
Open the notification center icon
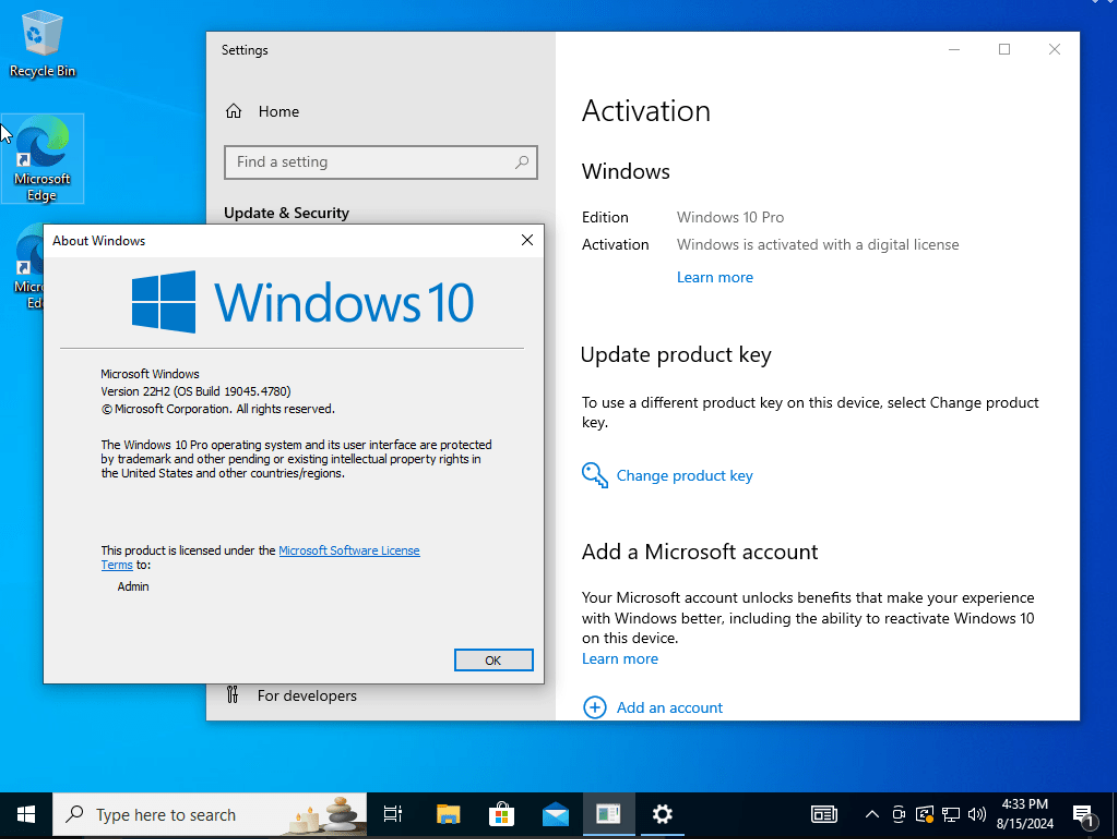tap(1084, 815)
